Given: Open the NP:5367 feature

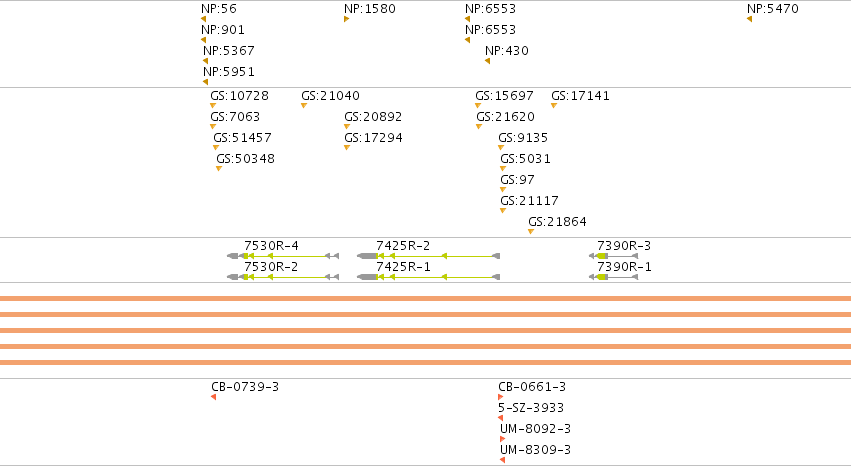Looking at the screenshot, I should pyautogui.click(x=228, y=51).
